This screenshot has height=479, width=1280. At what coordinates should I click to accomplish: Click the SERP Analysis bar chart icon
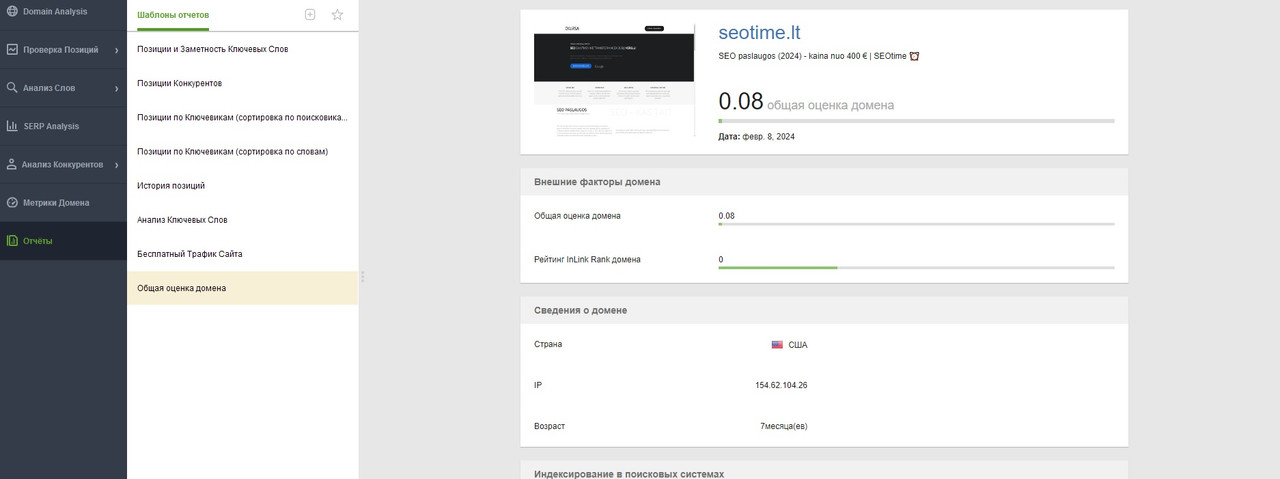[12, 126]
